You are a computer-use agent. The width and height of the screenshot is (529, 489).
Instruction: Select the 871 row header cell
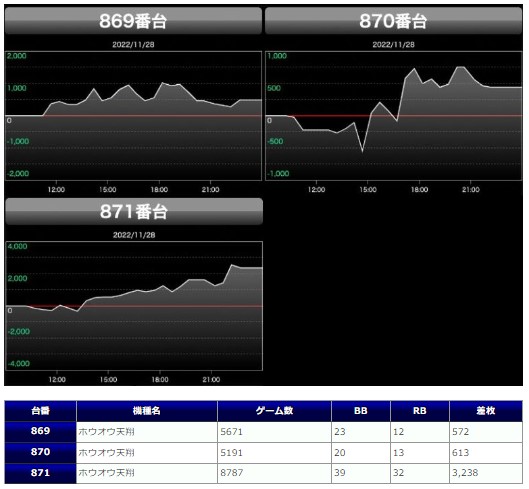click(40, 473)
